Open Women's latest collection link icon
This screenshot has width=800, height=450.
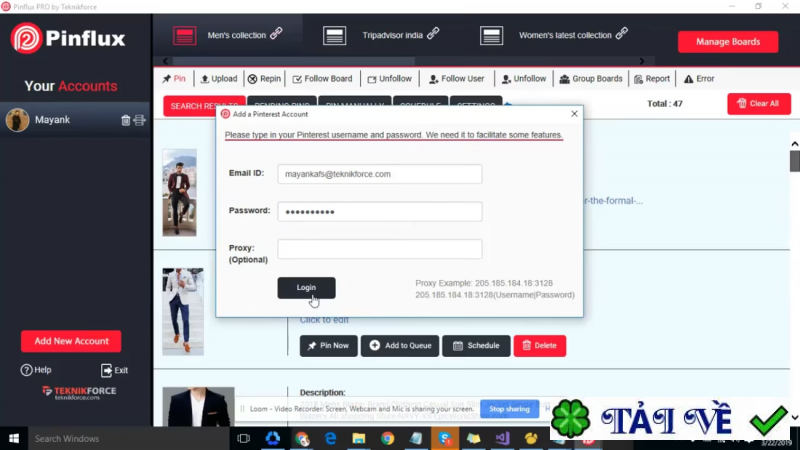click(621, 34)
